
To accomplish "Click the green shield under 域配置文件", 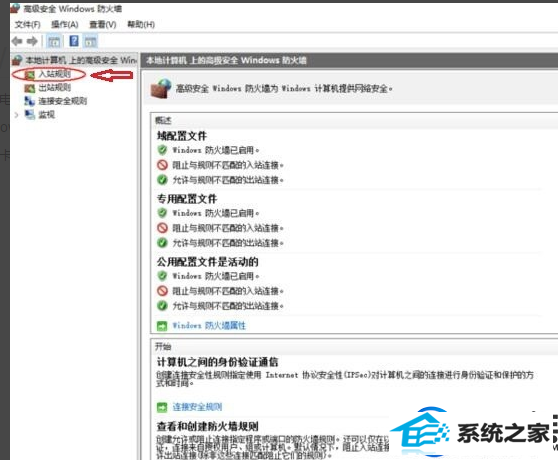I will tap(162, 150).
